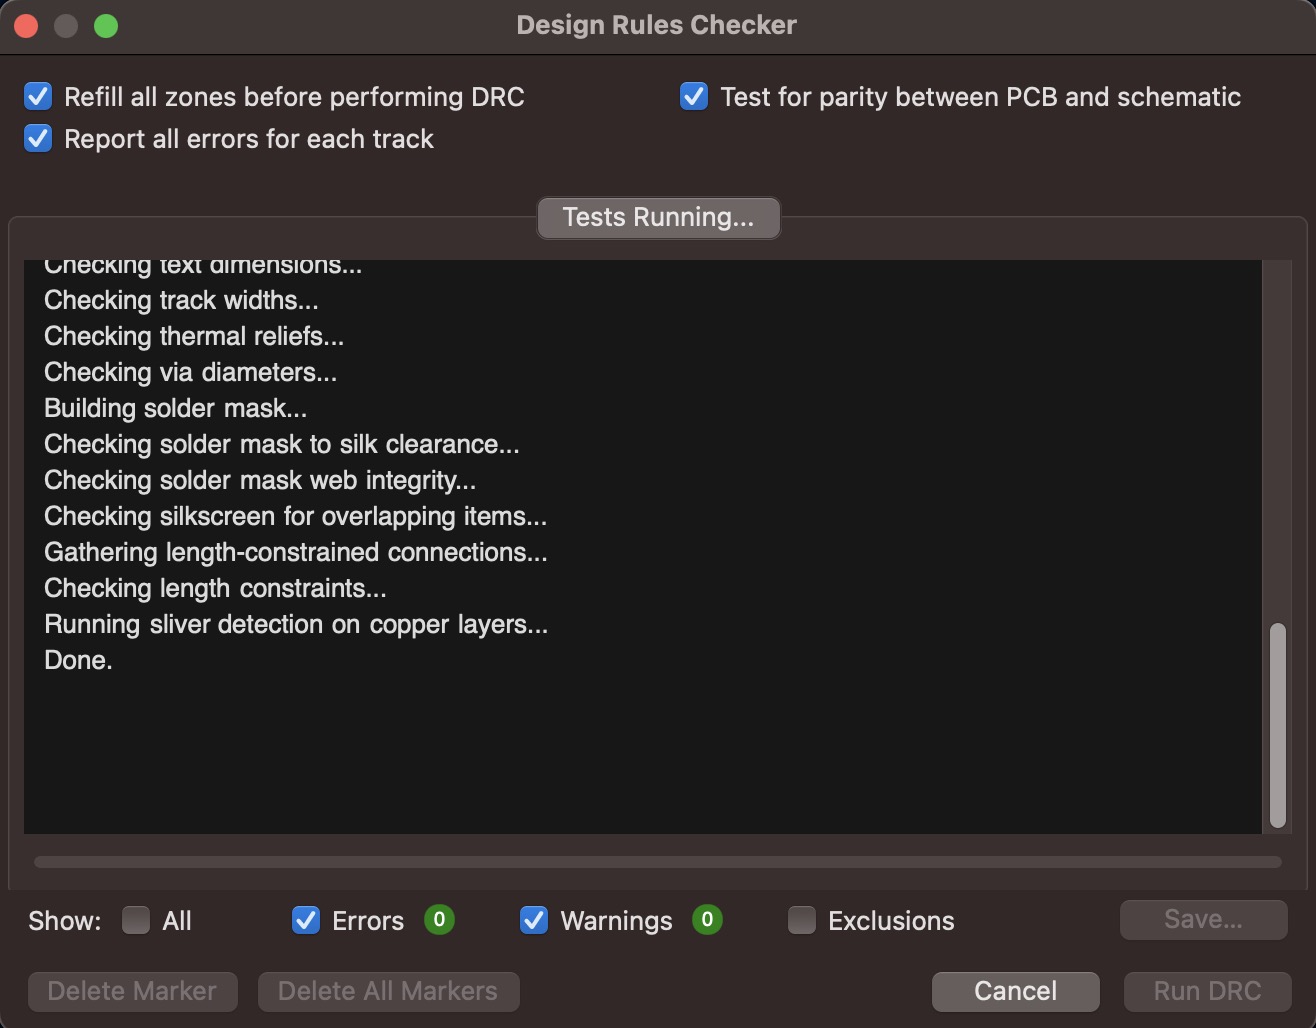Click 'Building solder mask...' log line
The image size is (1316, 1028).
[176, 408]
